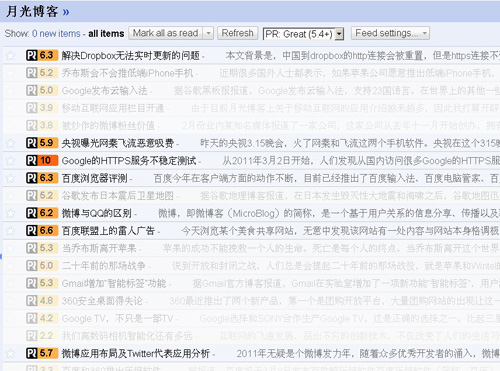Viewport: 500px width, 371px height.
Task: Open article 移动互联网应用栏目开通
Action: 113,108
